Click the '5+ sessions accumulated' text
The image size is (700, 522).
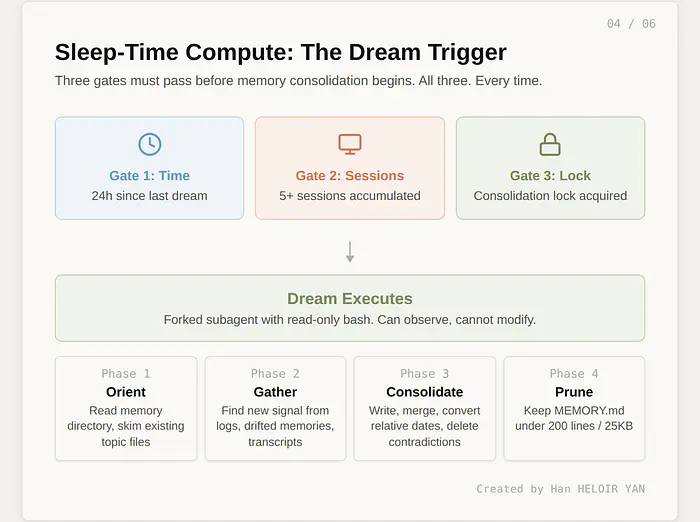pos(350,196)
